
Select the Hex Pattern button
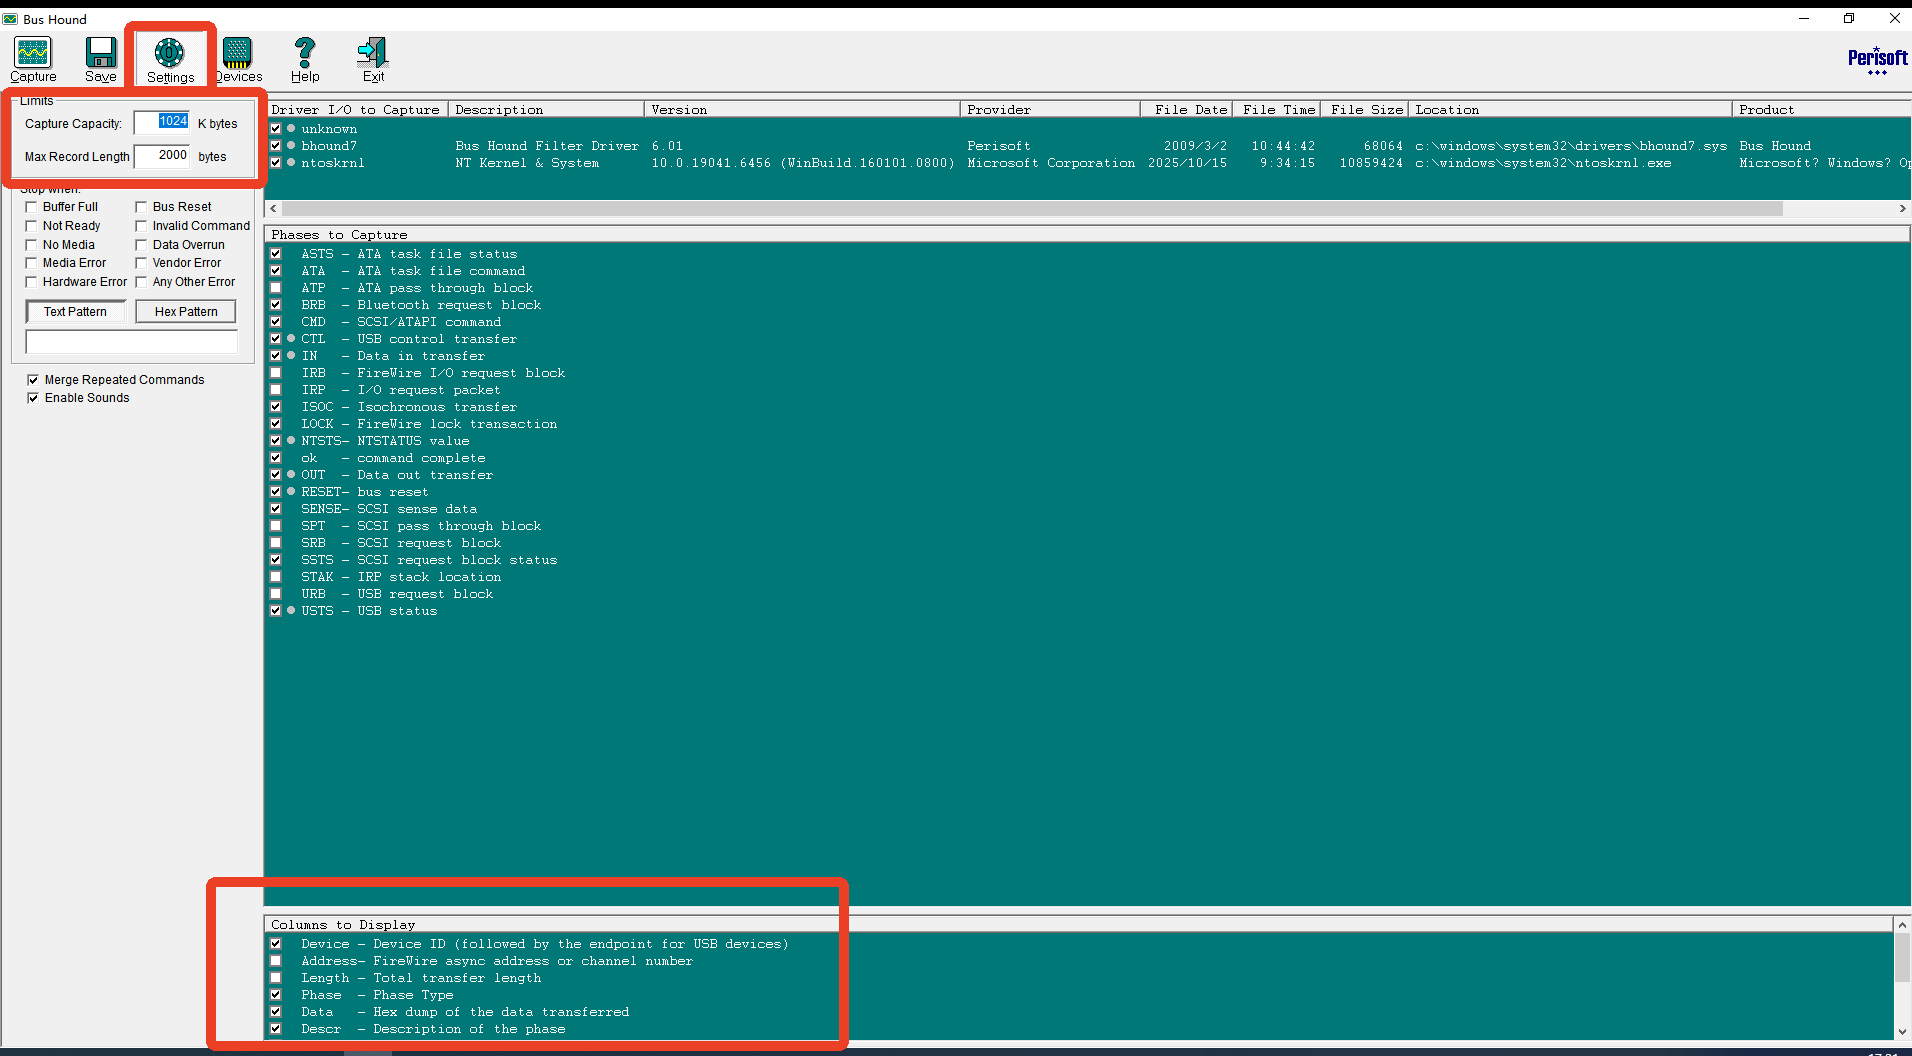click(x=186, y=312)
